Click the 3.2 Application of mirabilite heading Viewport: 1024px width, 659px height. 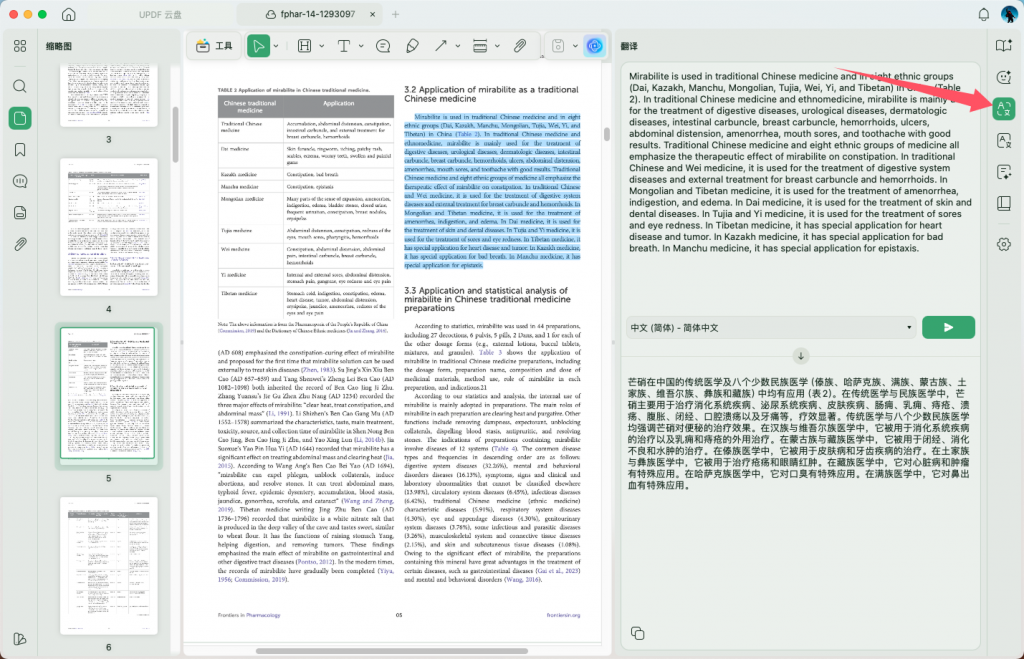pyautogui.click(x=491, y=94)
